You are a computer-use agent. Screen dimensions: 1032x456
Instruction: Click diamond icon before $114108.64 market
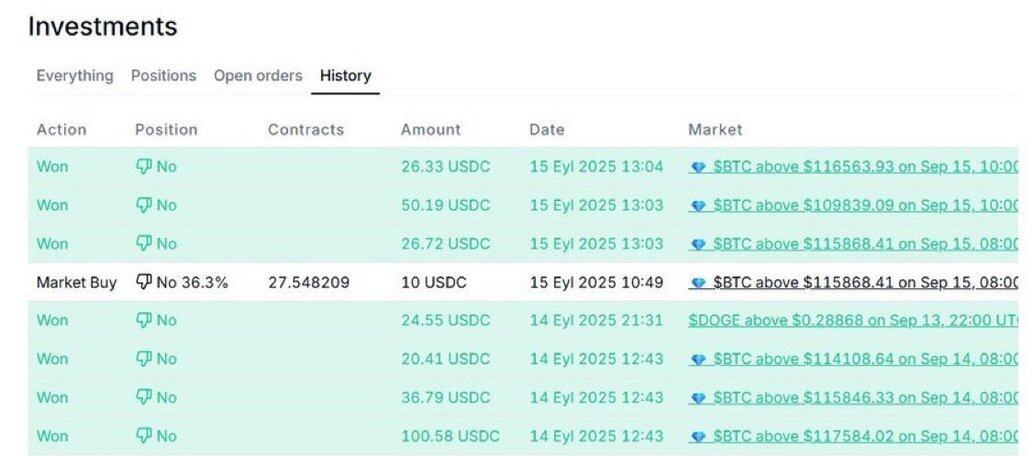(x=699, y=361)
